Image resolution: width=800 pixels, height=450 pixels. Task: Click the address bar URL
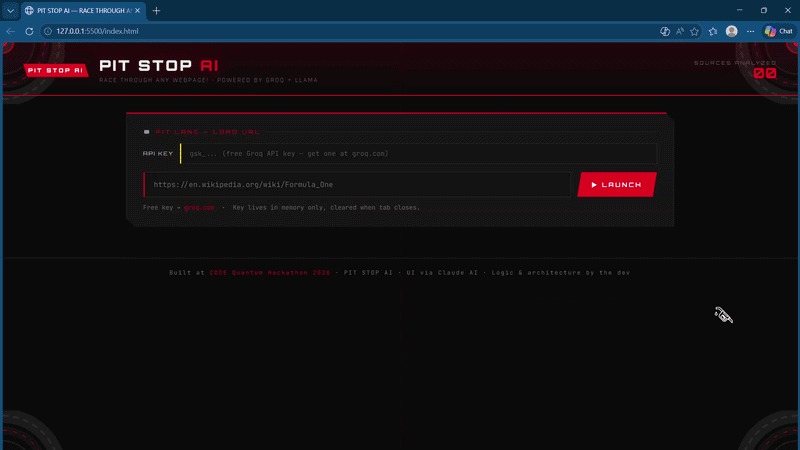point(97,31)
